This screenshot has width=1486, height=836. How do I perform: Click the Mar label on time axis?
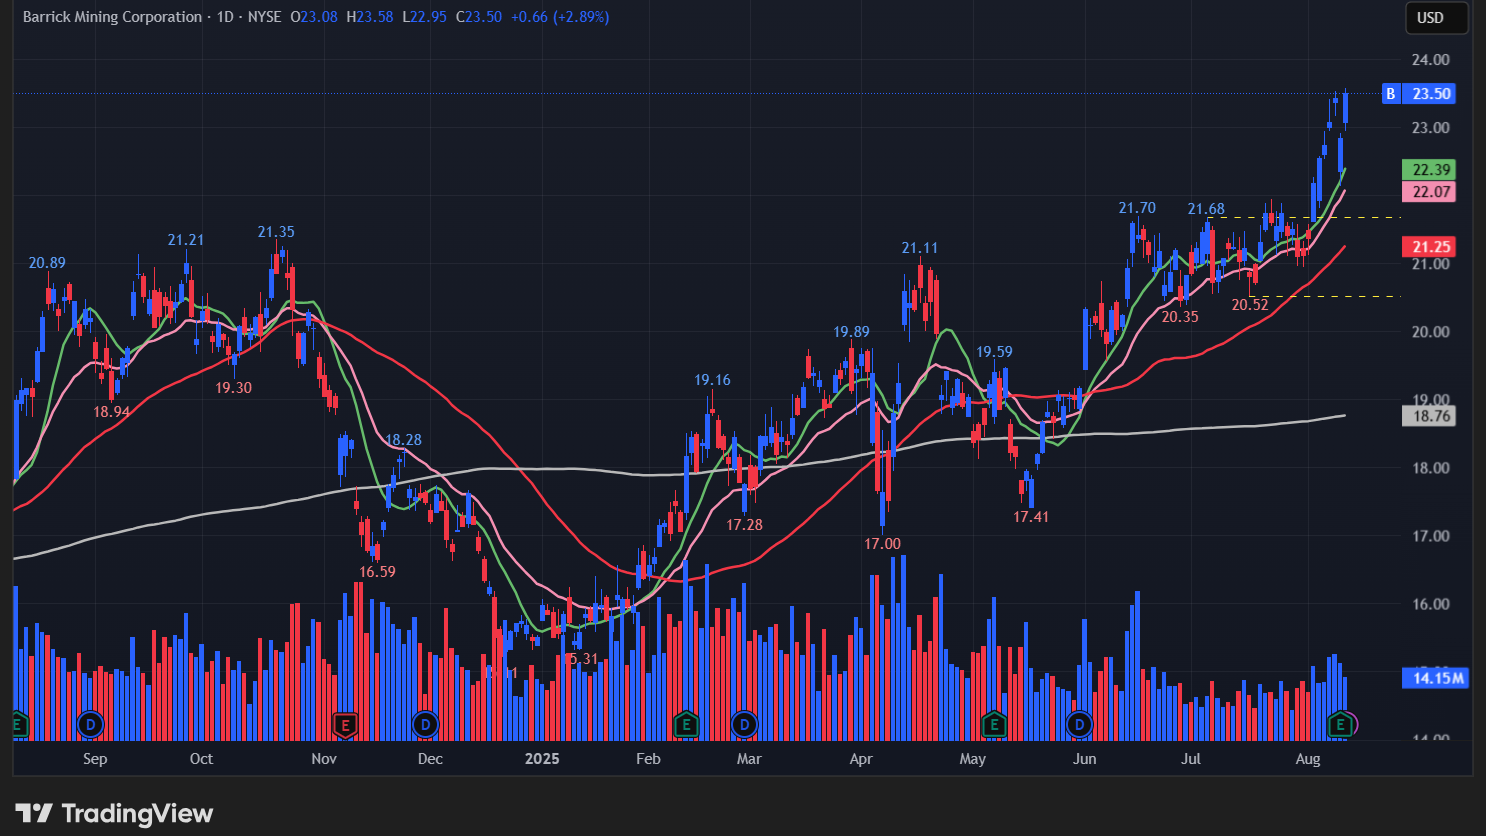click(749, 759)
